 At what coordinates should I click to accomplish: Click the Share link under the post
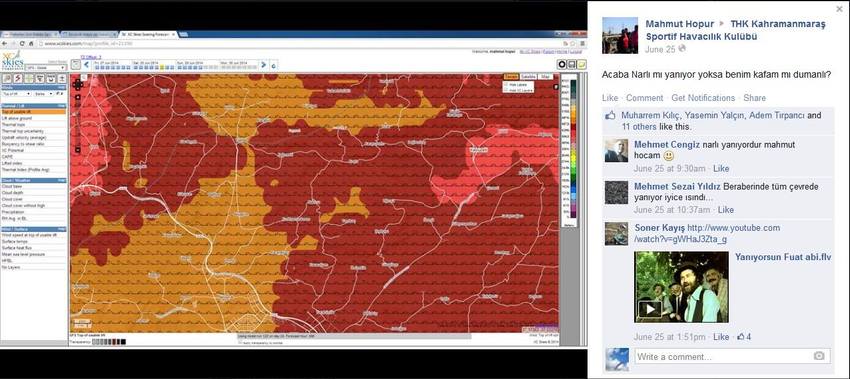755,98
